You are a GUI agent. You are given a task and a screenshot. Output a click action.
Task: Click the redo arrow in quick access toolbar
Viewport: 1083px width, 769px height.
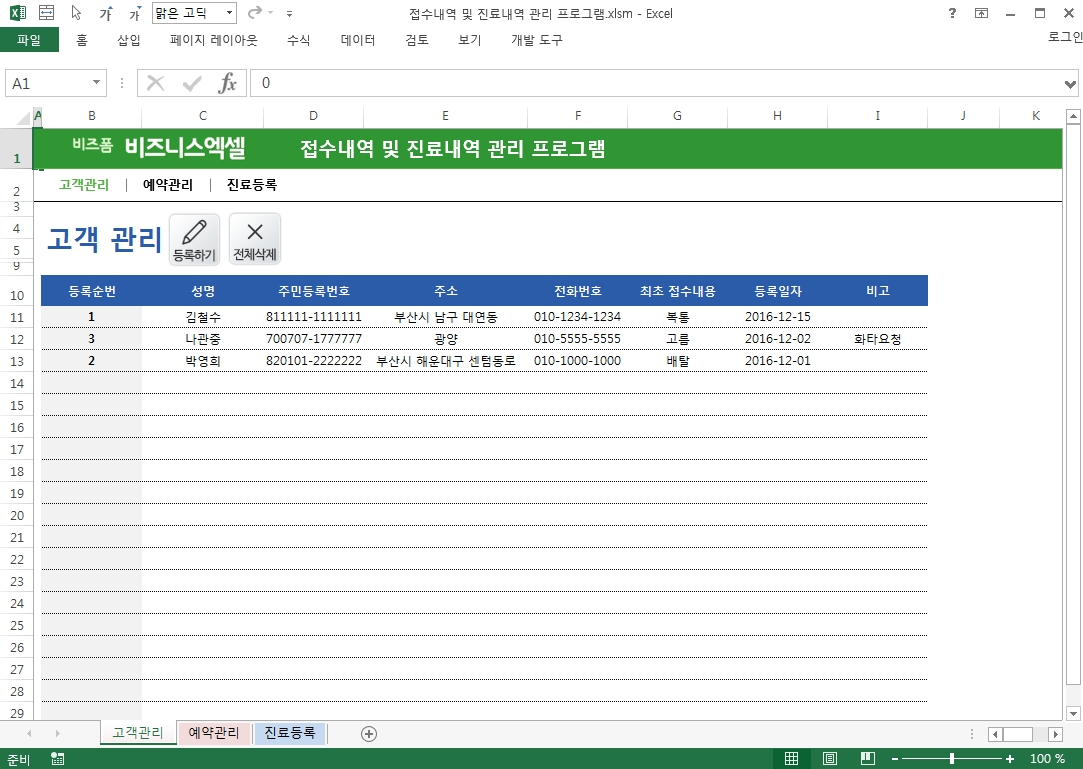(x=254, y=14)
